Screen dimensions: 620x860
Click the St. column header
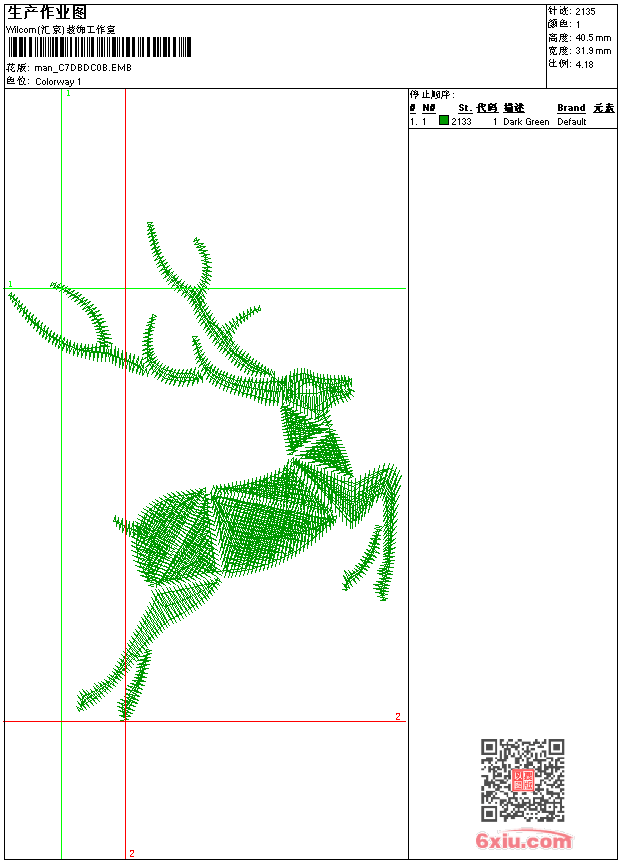464,108
